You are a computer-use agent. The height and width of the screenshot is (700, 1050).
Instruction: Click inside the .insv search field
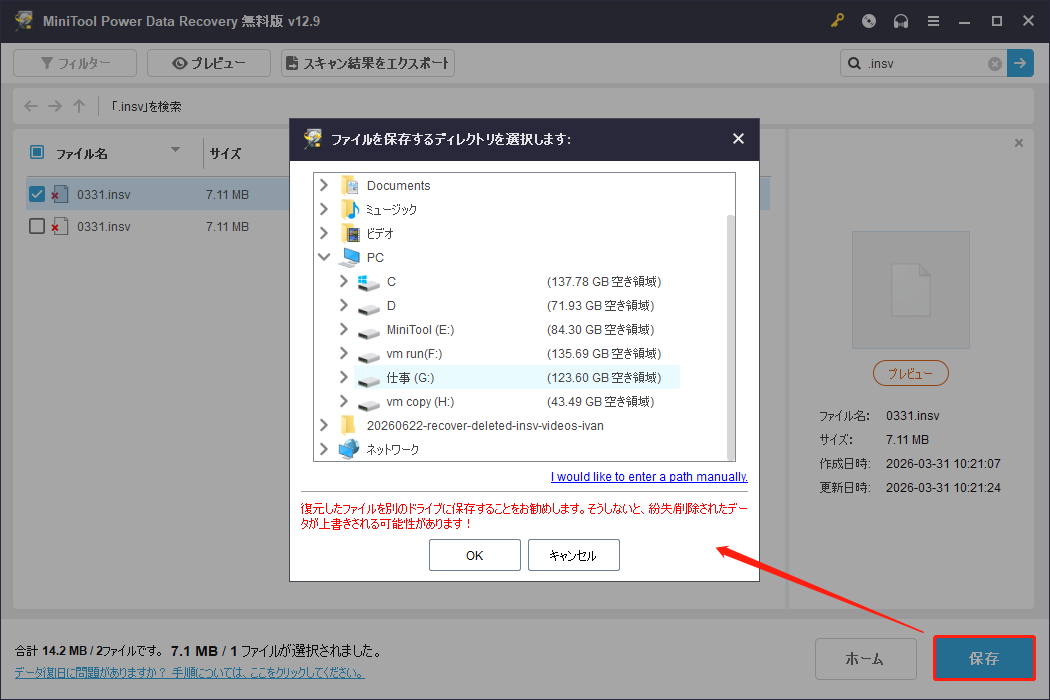pyautogui.click(x=924, y=64)
